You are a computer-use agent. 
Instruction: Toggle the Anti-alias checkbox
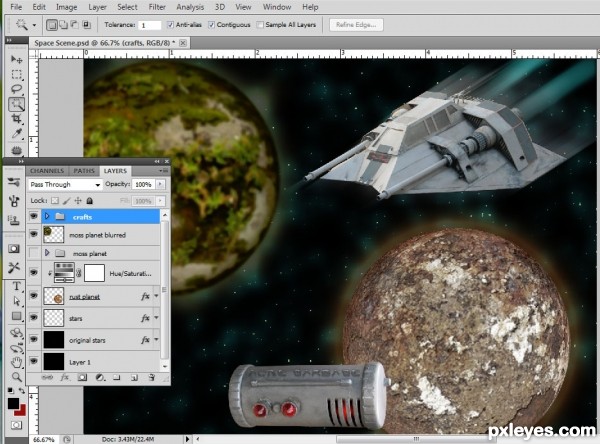coord(170,25)
